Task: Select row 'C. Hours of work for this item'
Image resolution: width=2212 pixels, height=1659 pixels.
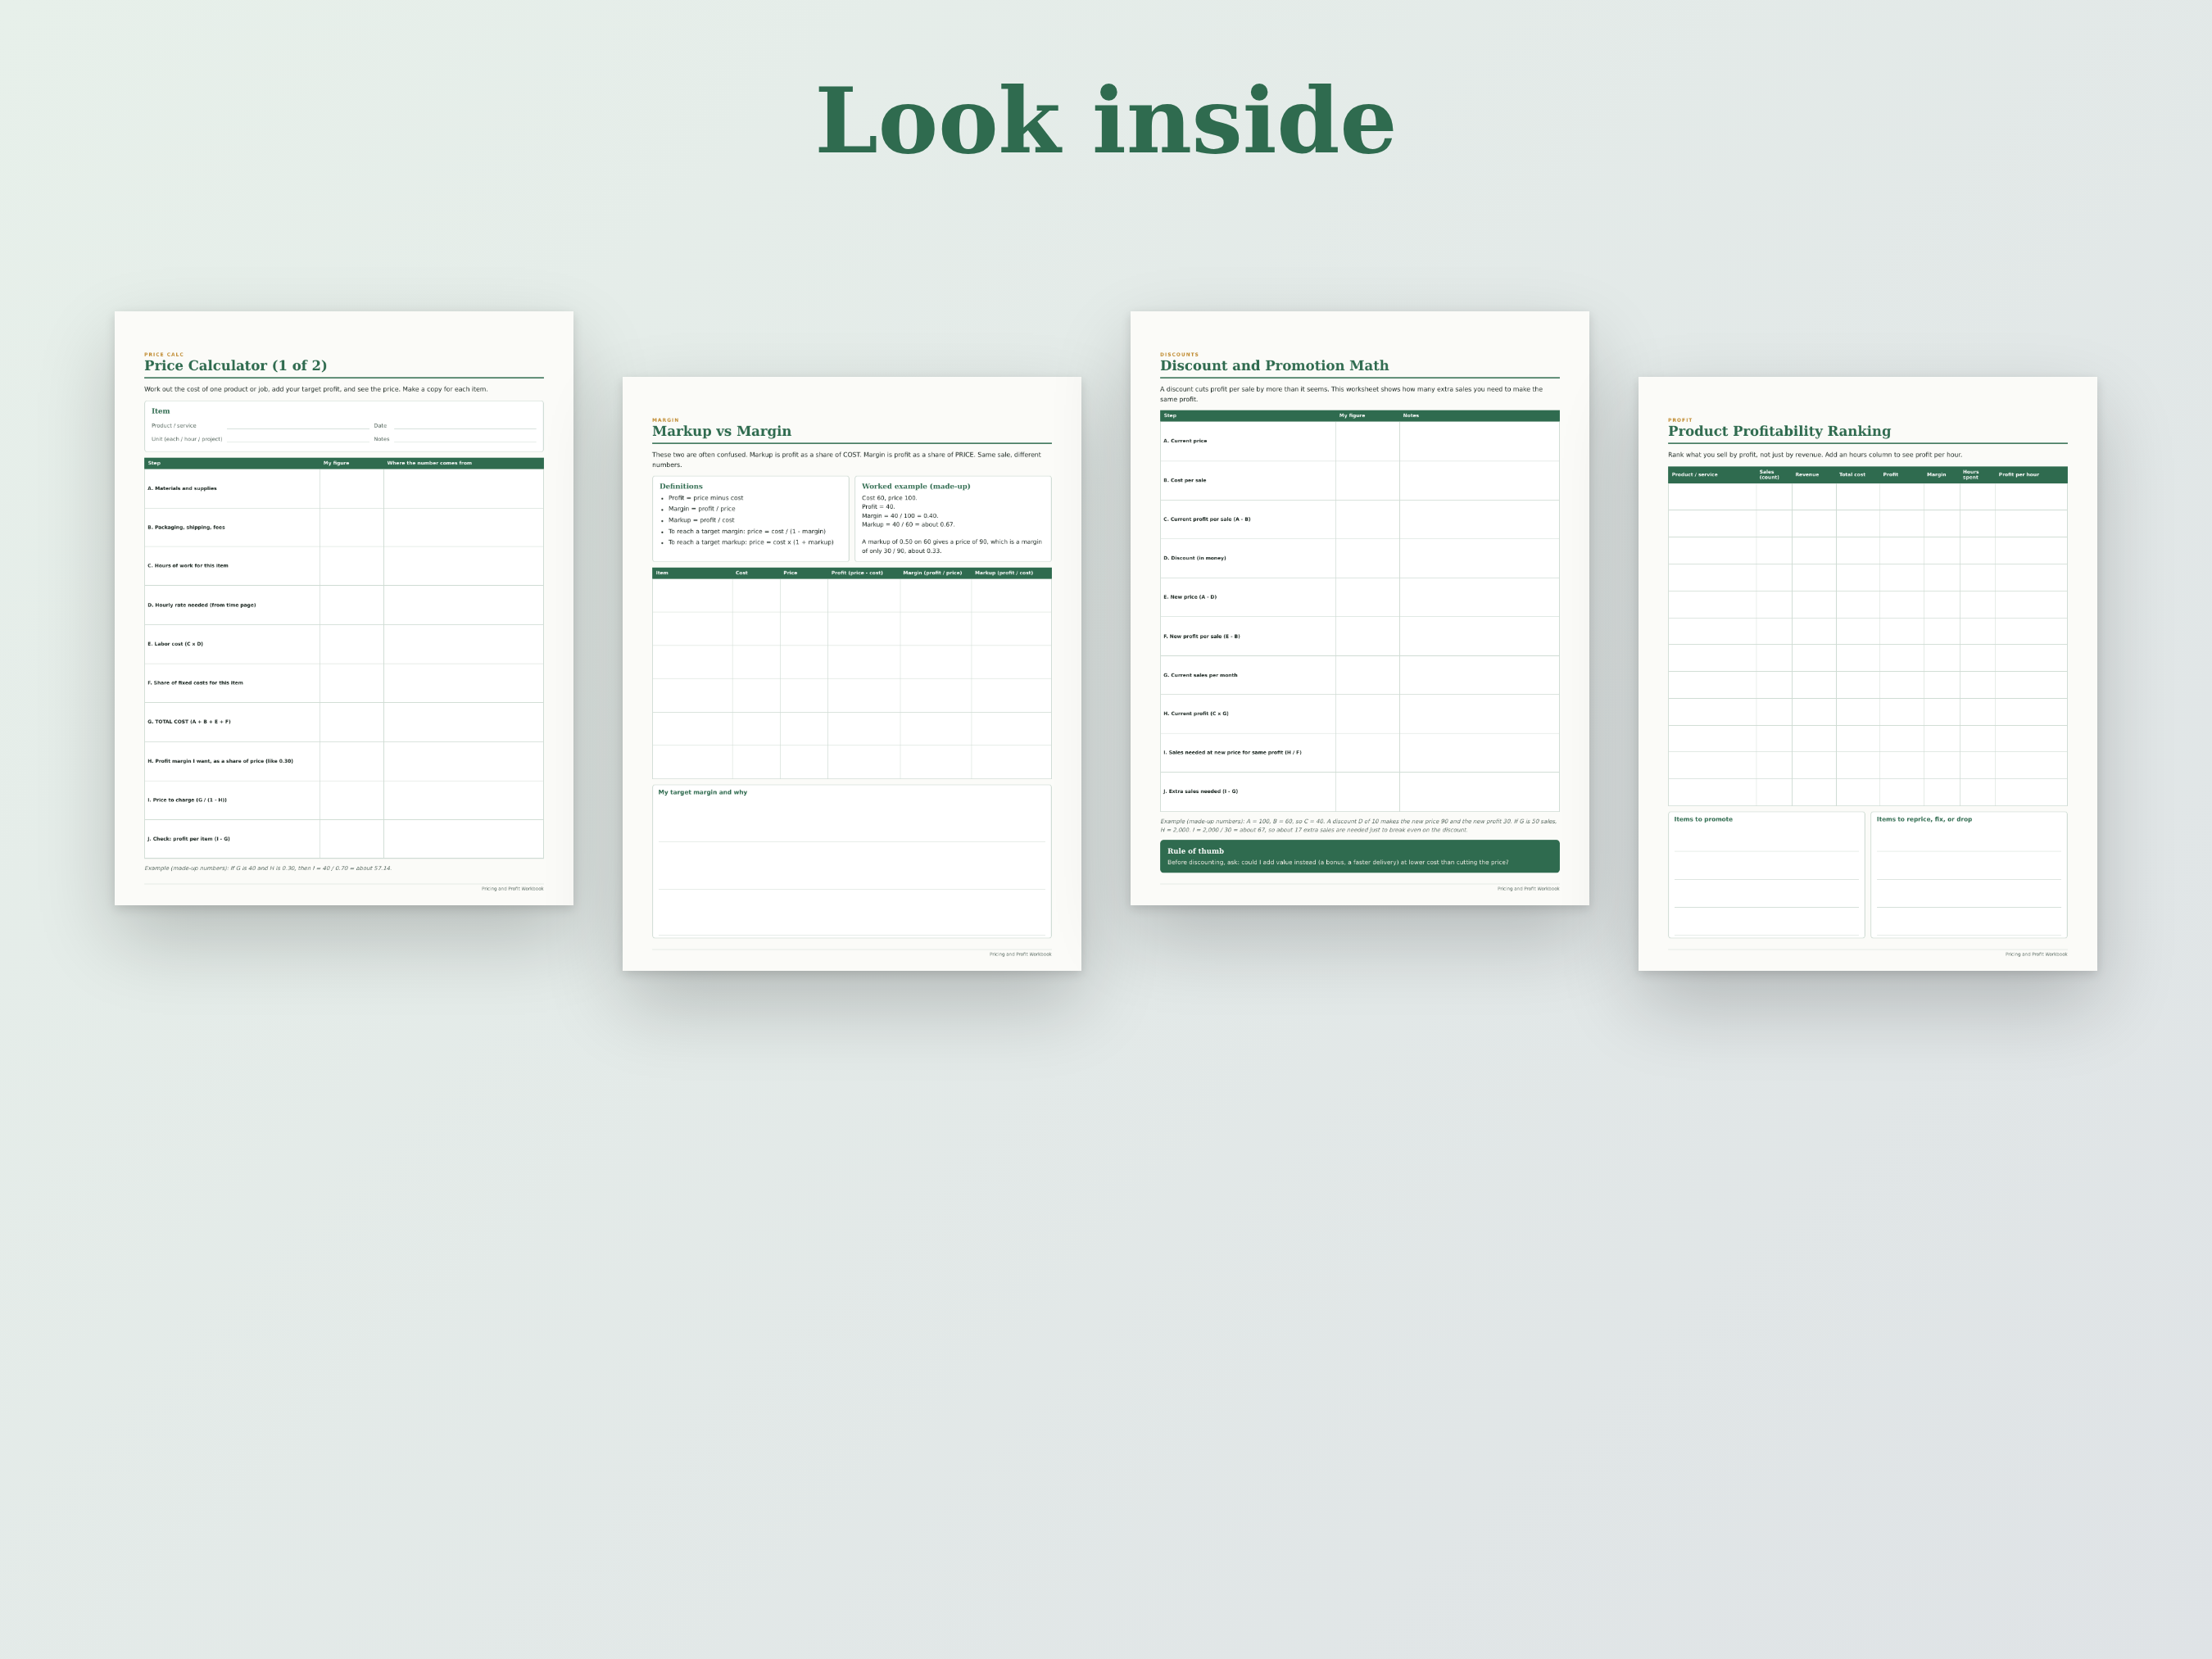Action: coord(344,566)
